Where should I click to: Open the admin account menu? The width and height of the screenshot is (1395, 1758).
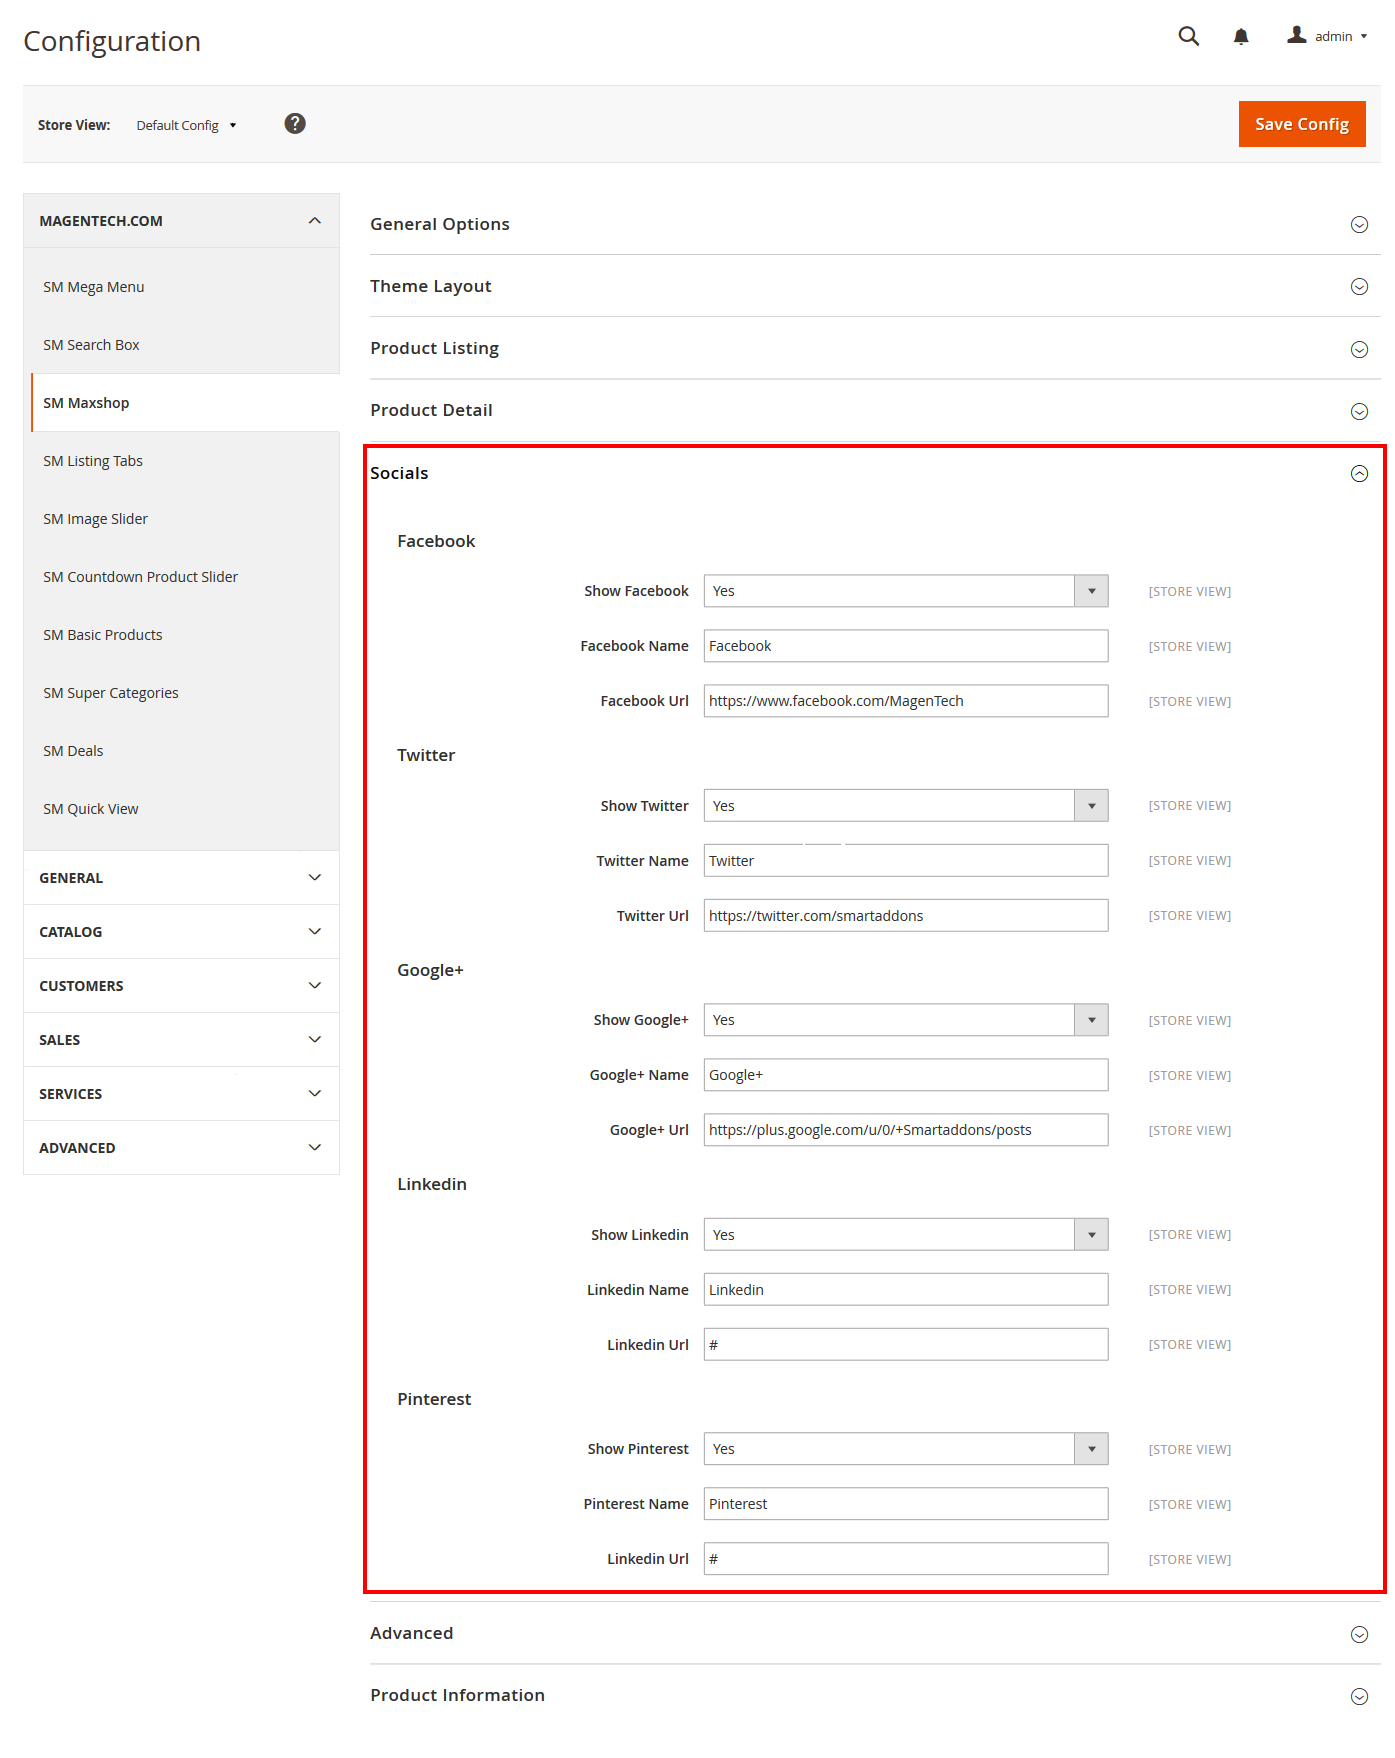click(1327, 36)
